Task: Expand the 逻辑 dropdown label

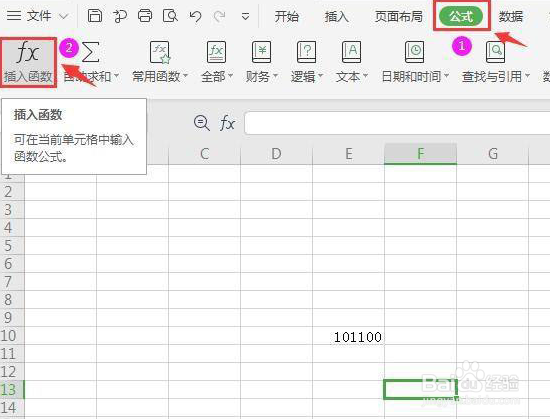Action: coord(307,76)
